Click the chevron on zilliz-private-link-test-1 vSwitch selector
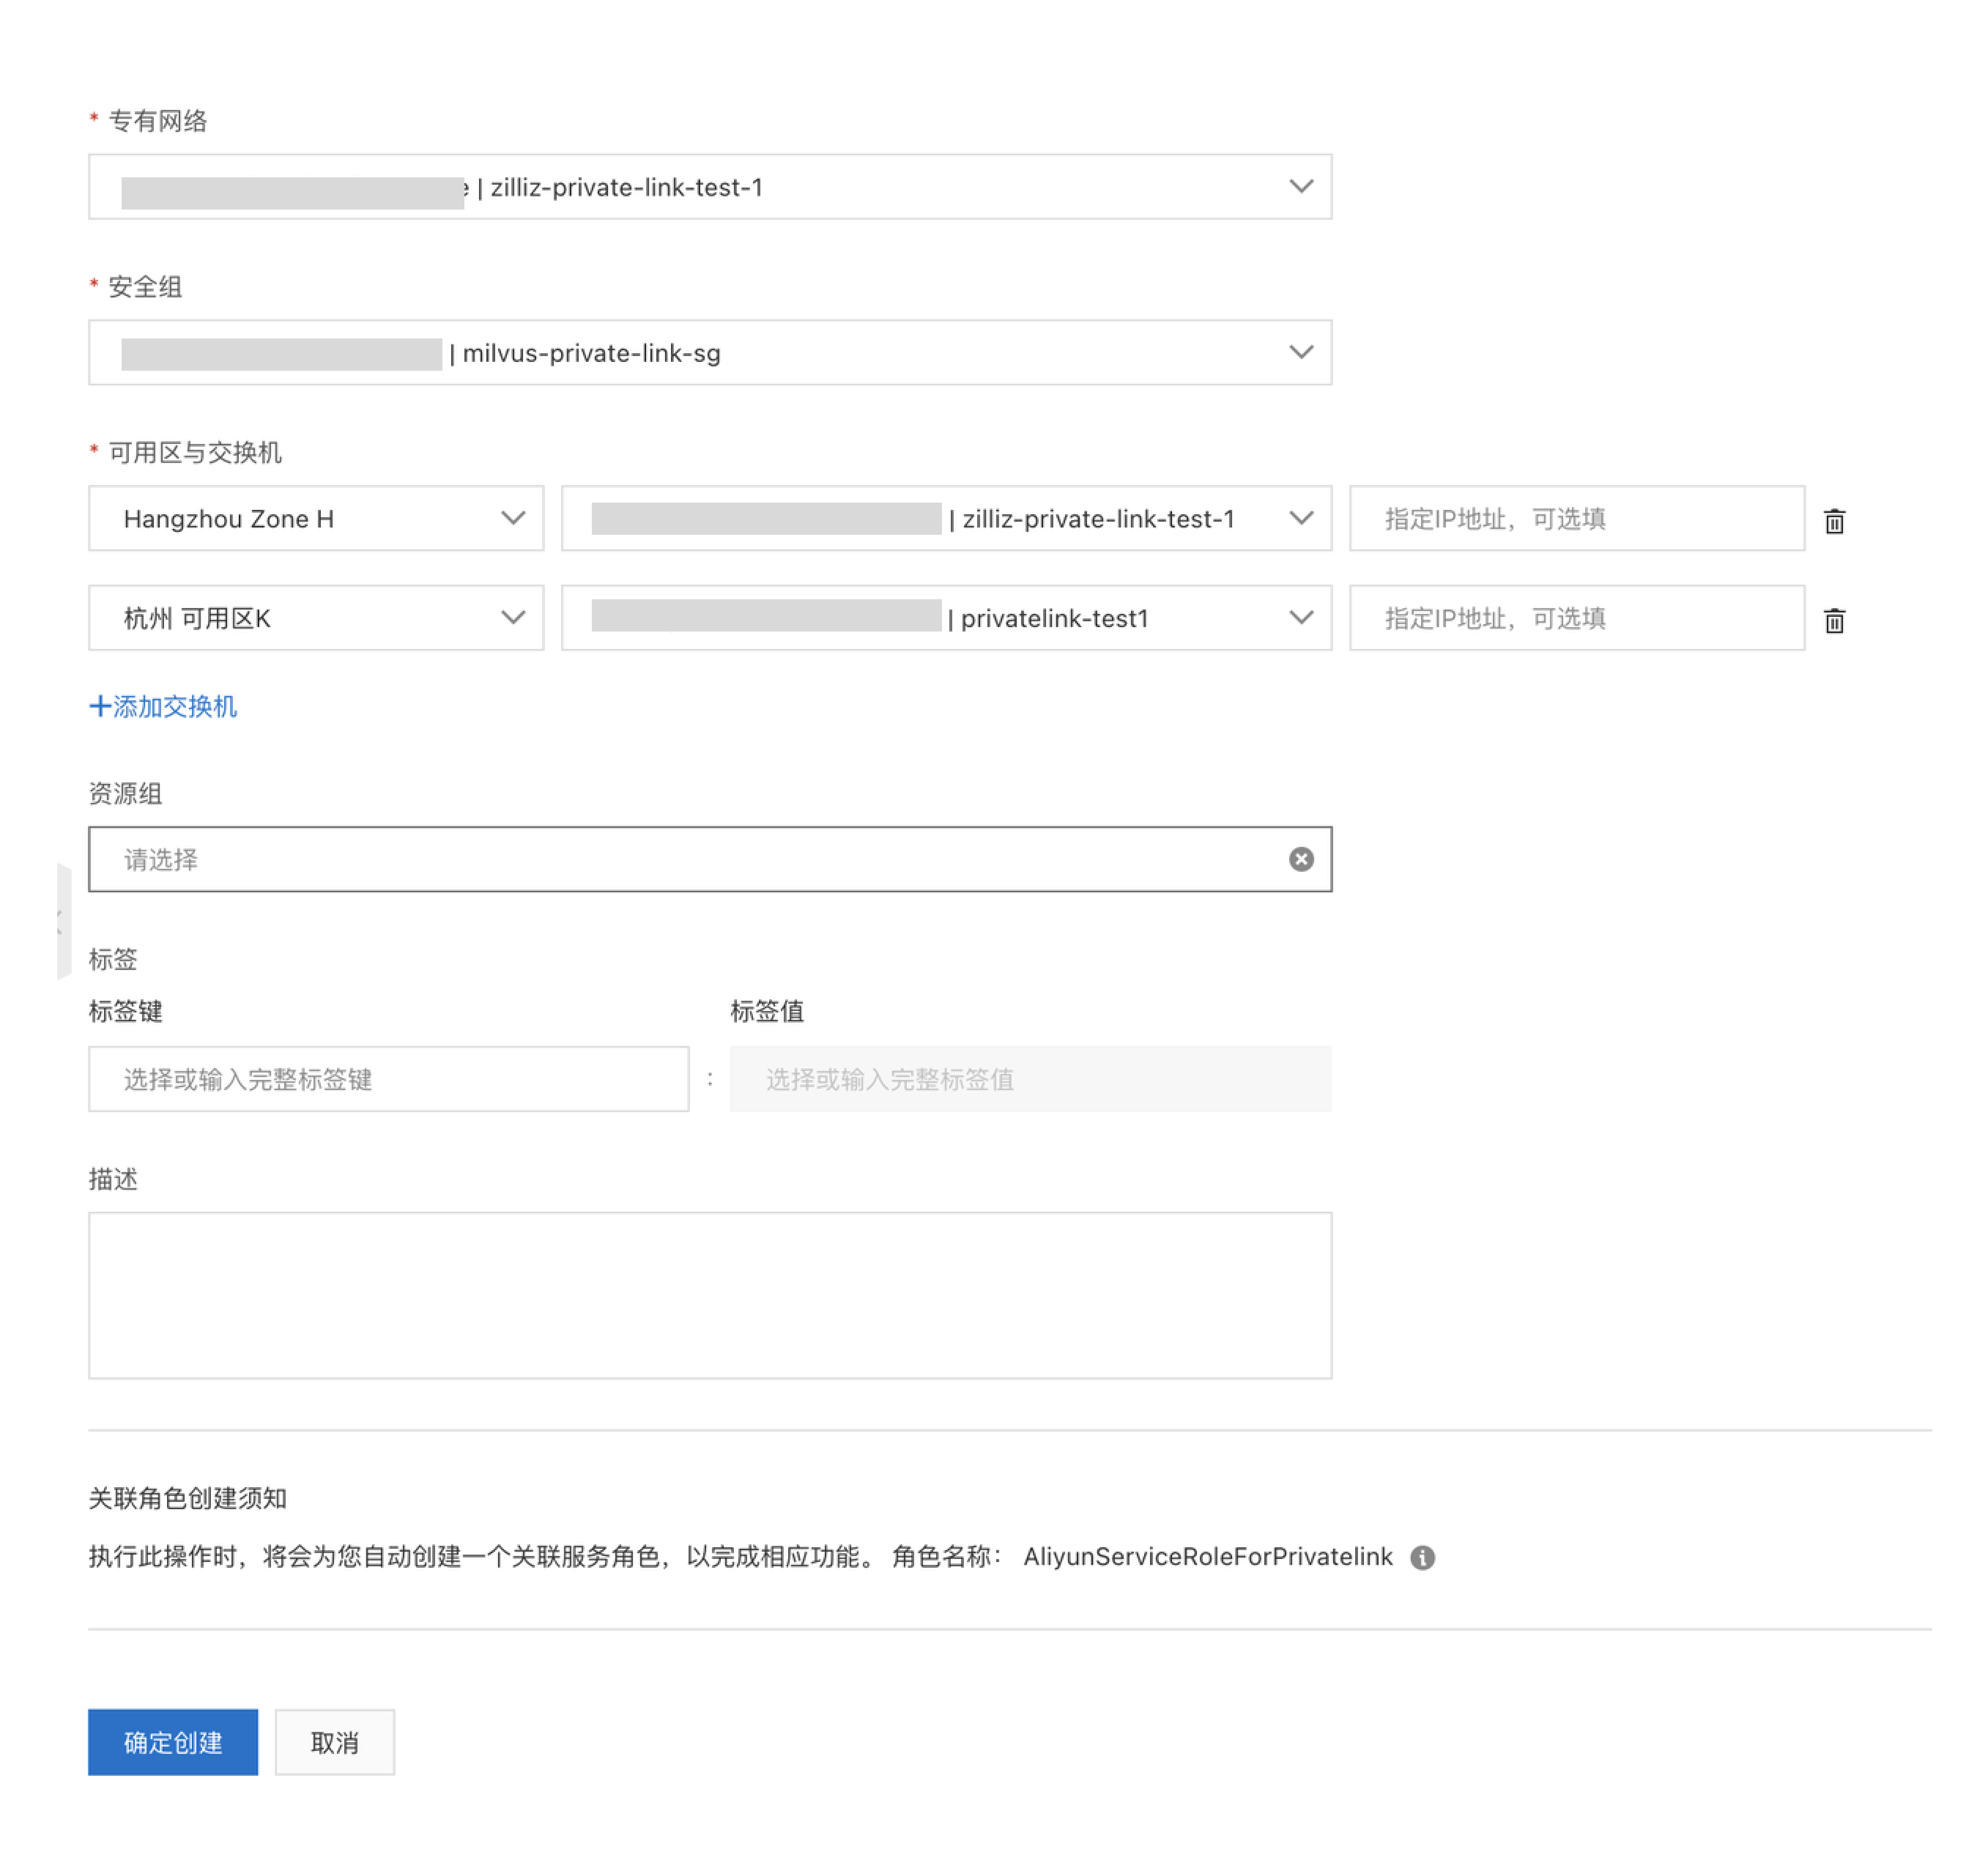 [1301, 518]
